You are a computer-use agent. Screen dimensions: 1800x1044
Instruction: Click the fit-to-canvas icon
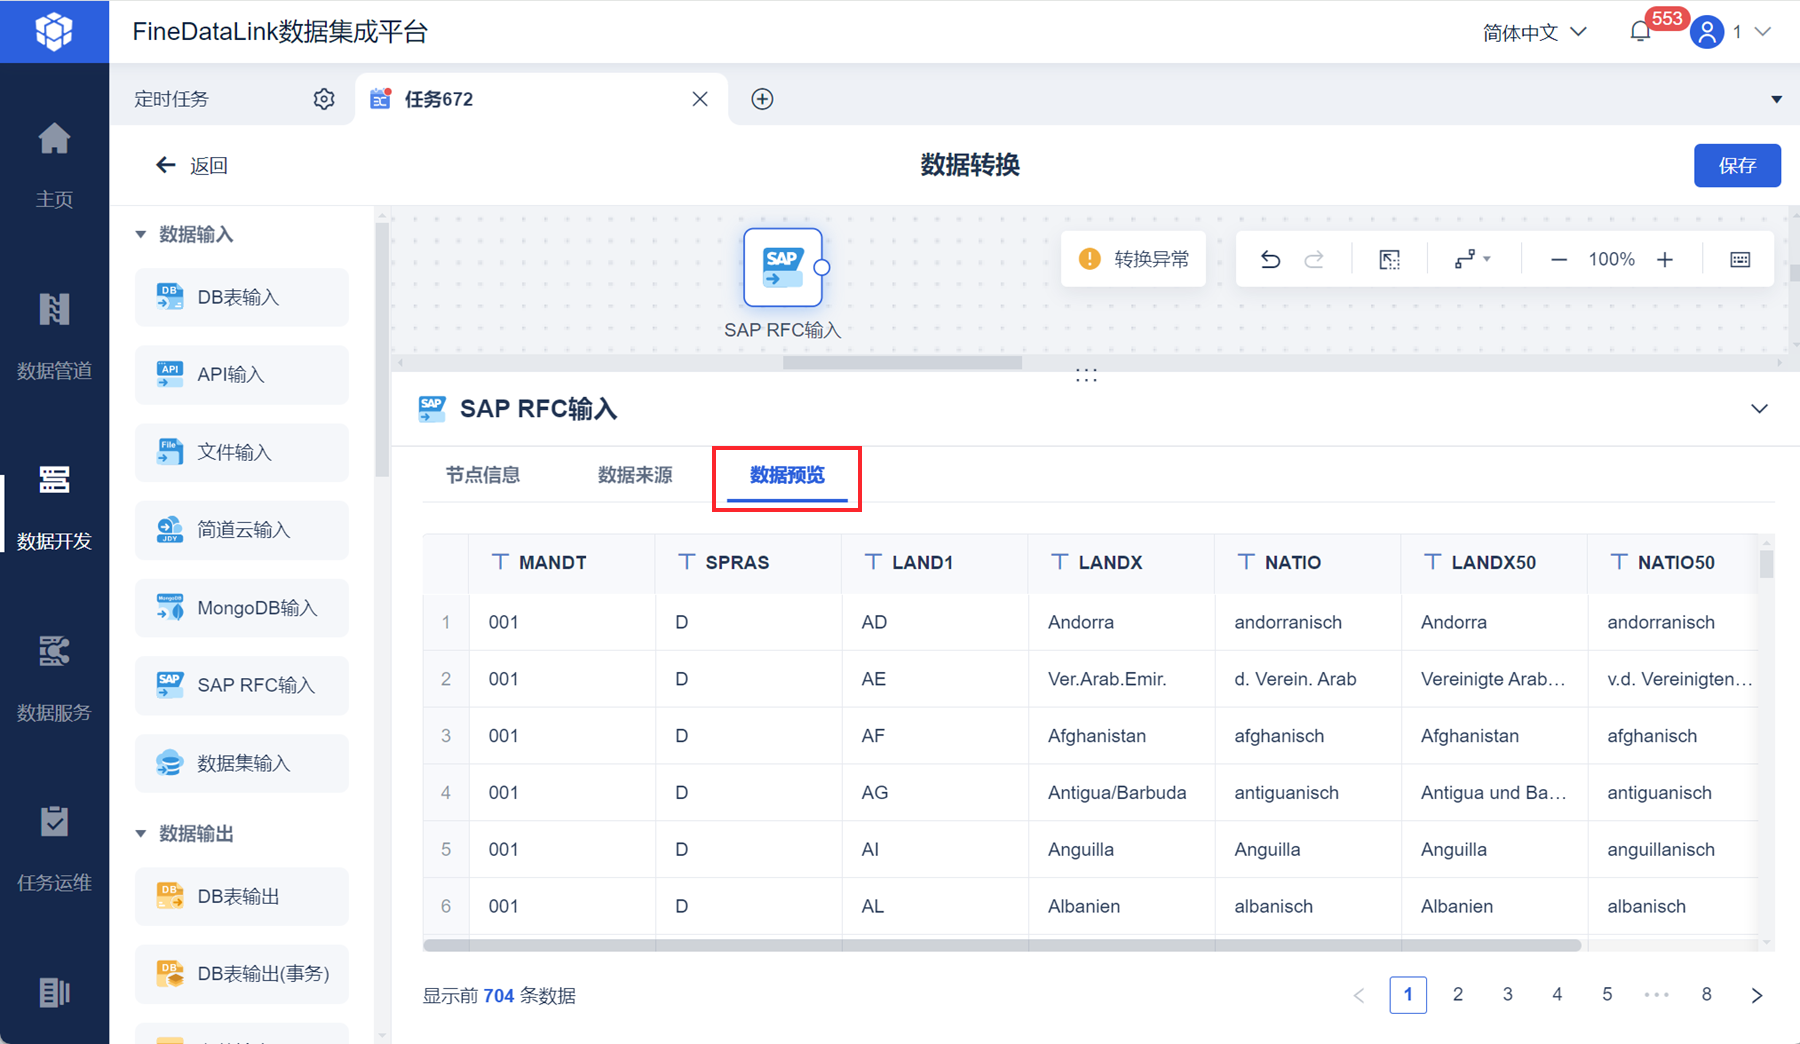click(1390, 260)
